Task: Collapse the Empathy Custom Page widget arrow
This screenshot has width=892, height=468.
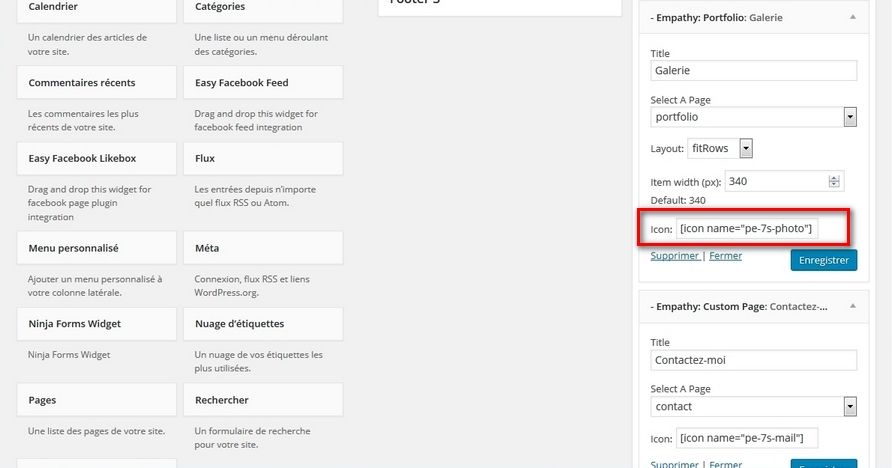Action: click(x=852, y=306)
